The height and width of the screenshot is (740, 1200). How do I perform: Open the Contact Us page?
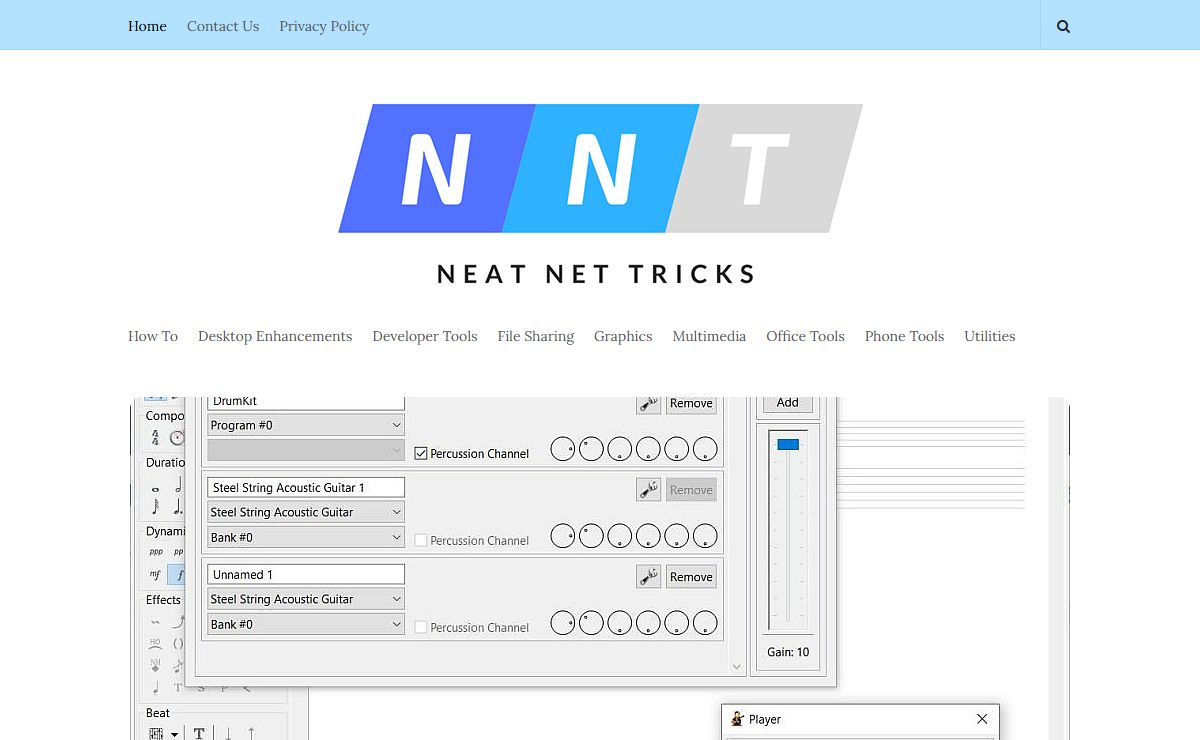223,26
